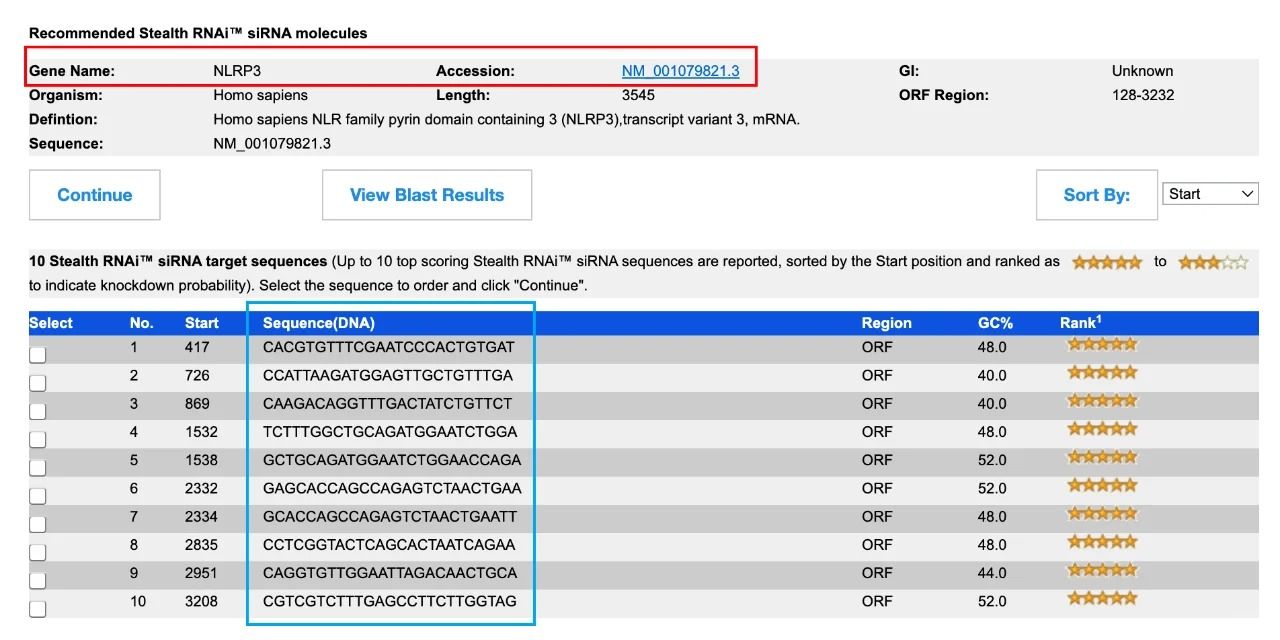The height and width of the screenshot is (640, 1280).
Task: Check the select box for sequence 1
Action: 37,354
